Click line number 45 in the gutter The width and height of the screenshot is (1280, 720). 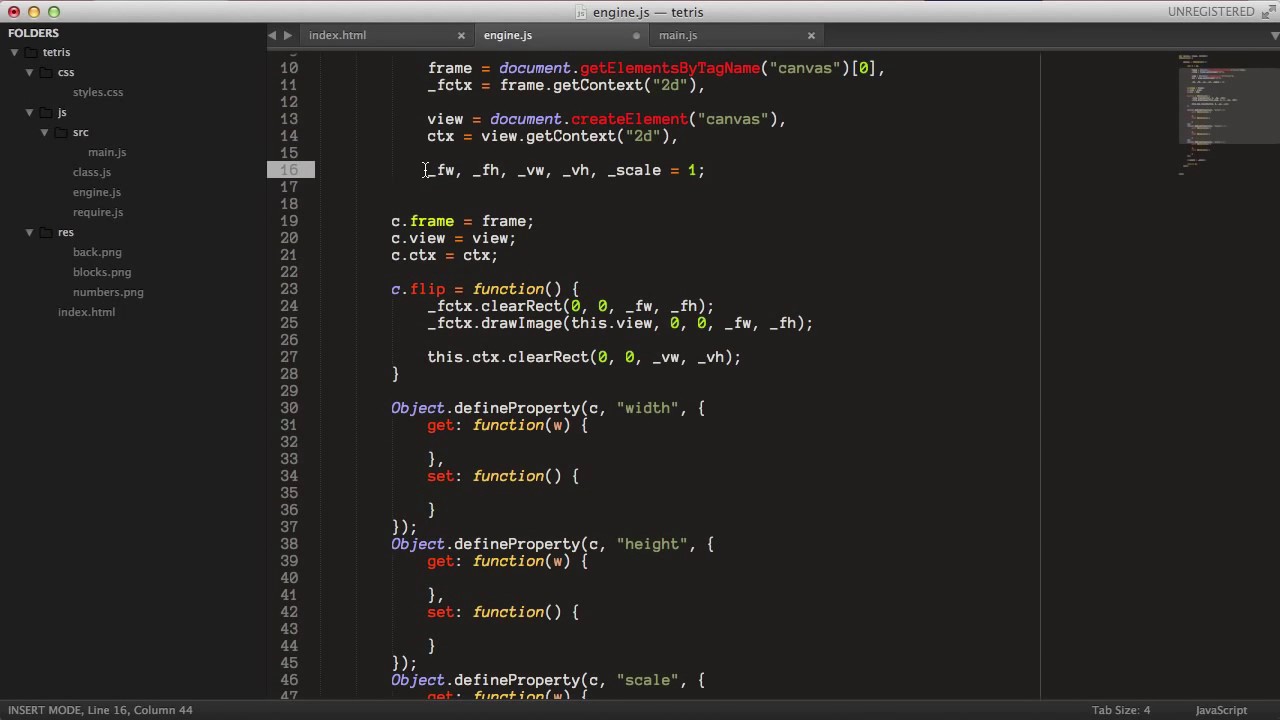pos(288,663)
